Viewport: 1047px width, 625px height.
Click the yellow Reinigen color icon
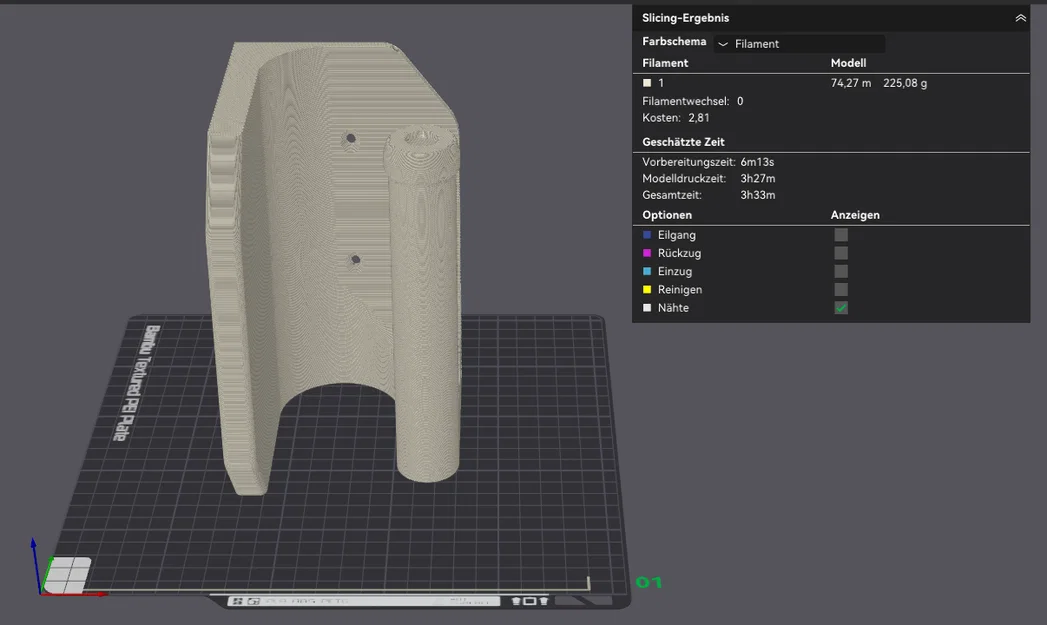(646, 289)
